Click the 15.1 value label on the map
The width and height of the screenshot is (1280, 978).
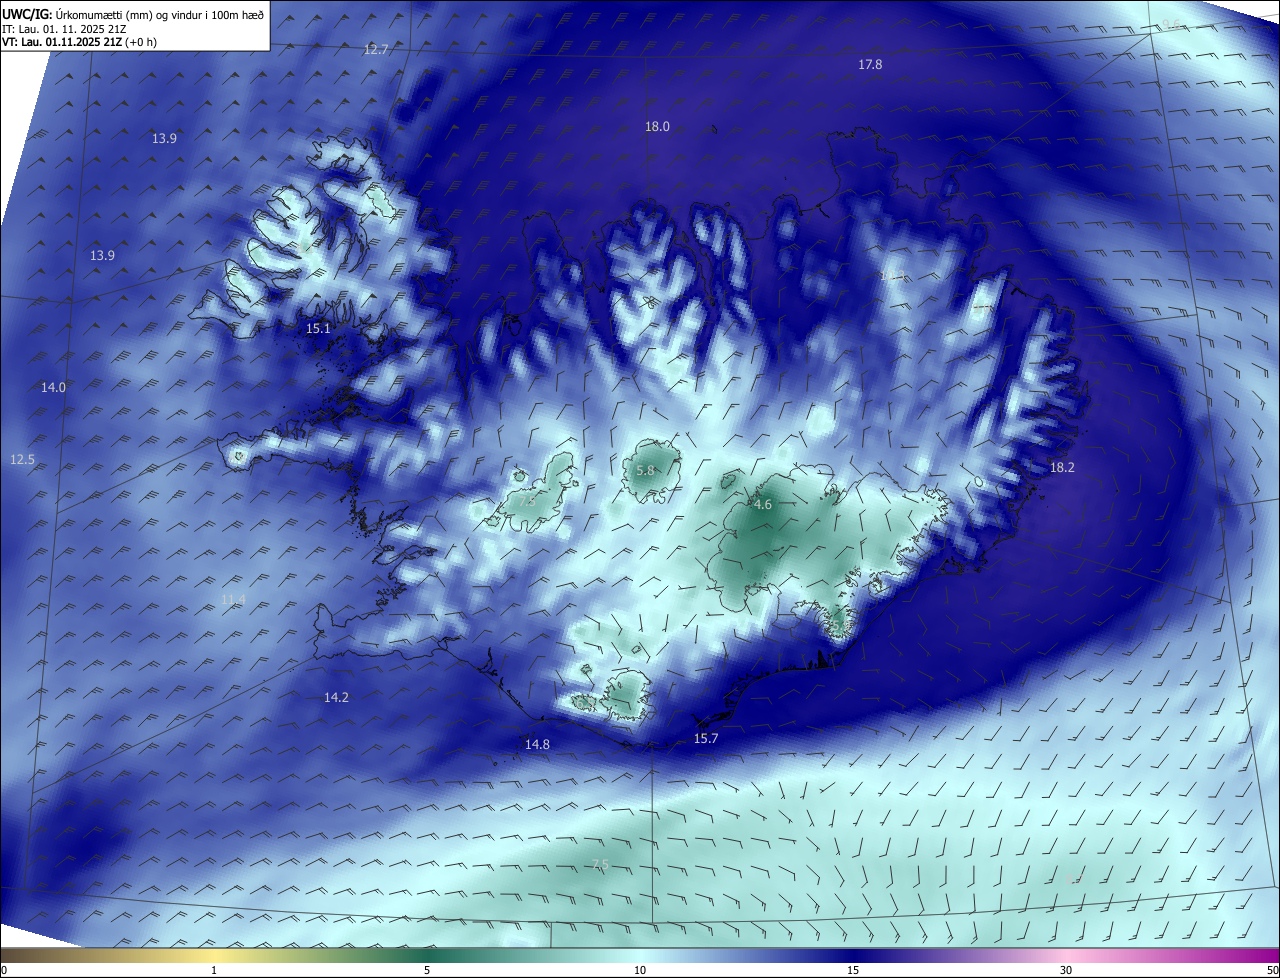pos(318,328)
